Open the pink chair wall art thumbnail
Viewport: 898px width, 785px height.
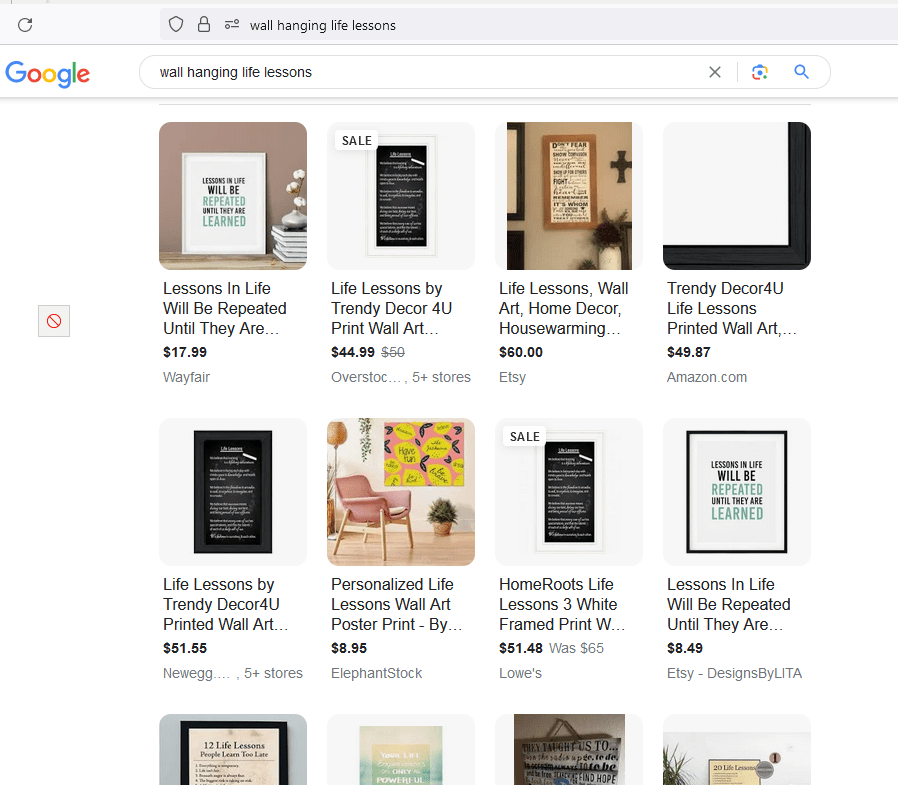pos(400,492)
